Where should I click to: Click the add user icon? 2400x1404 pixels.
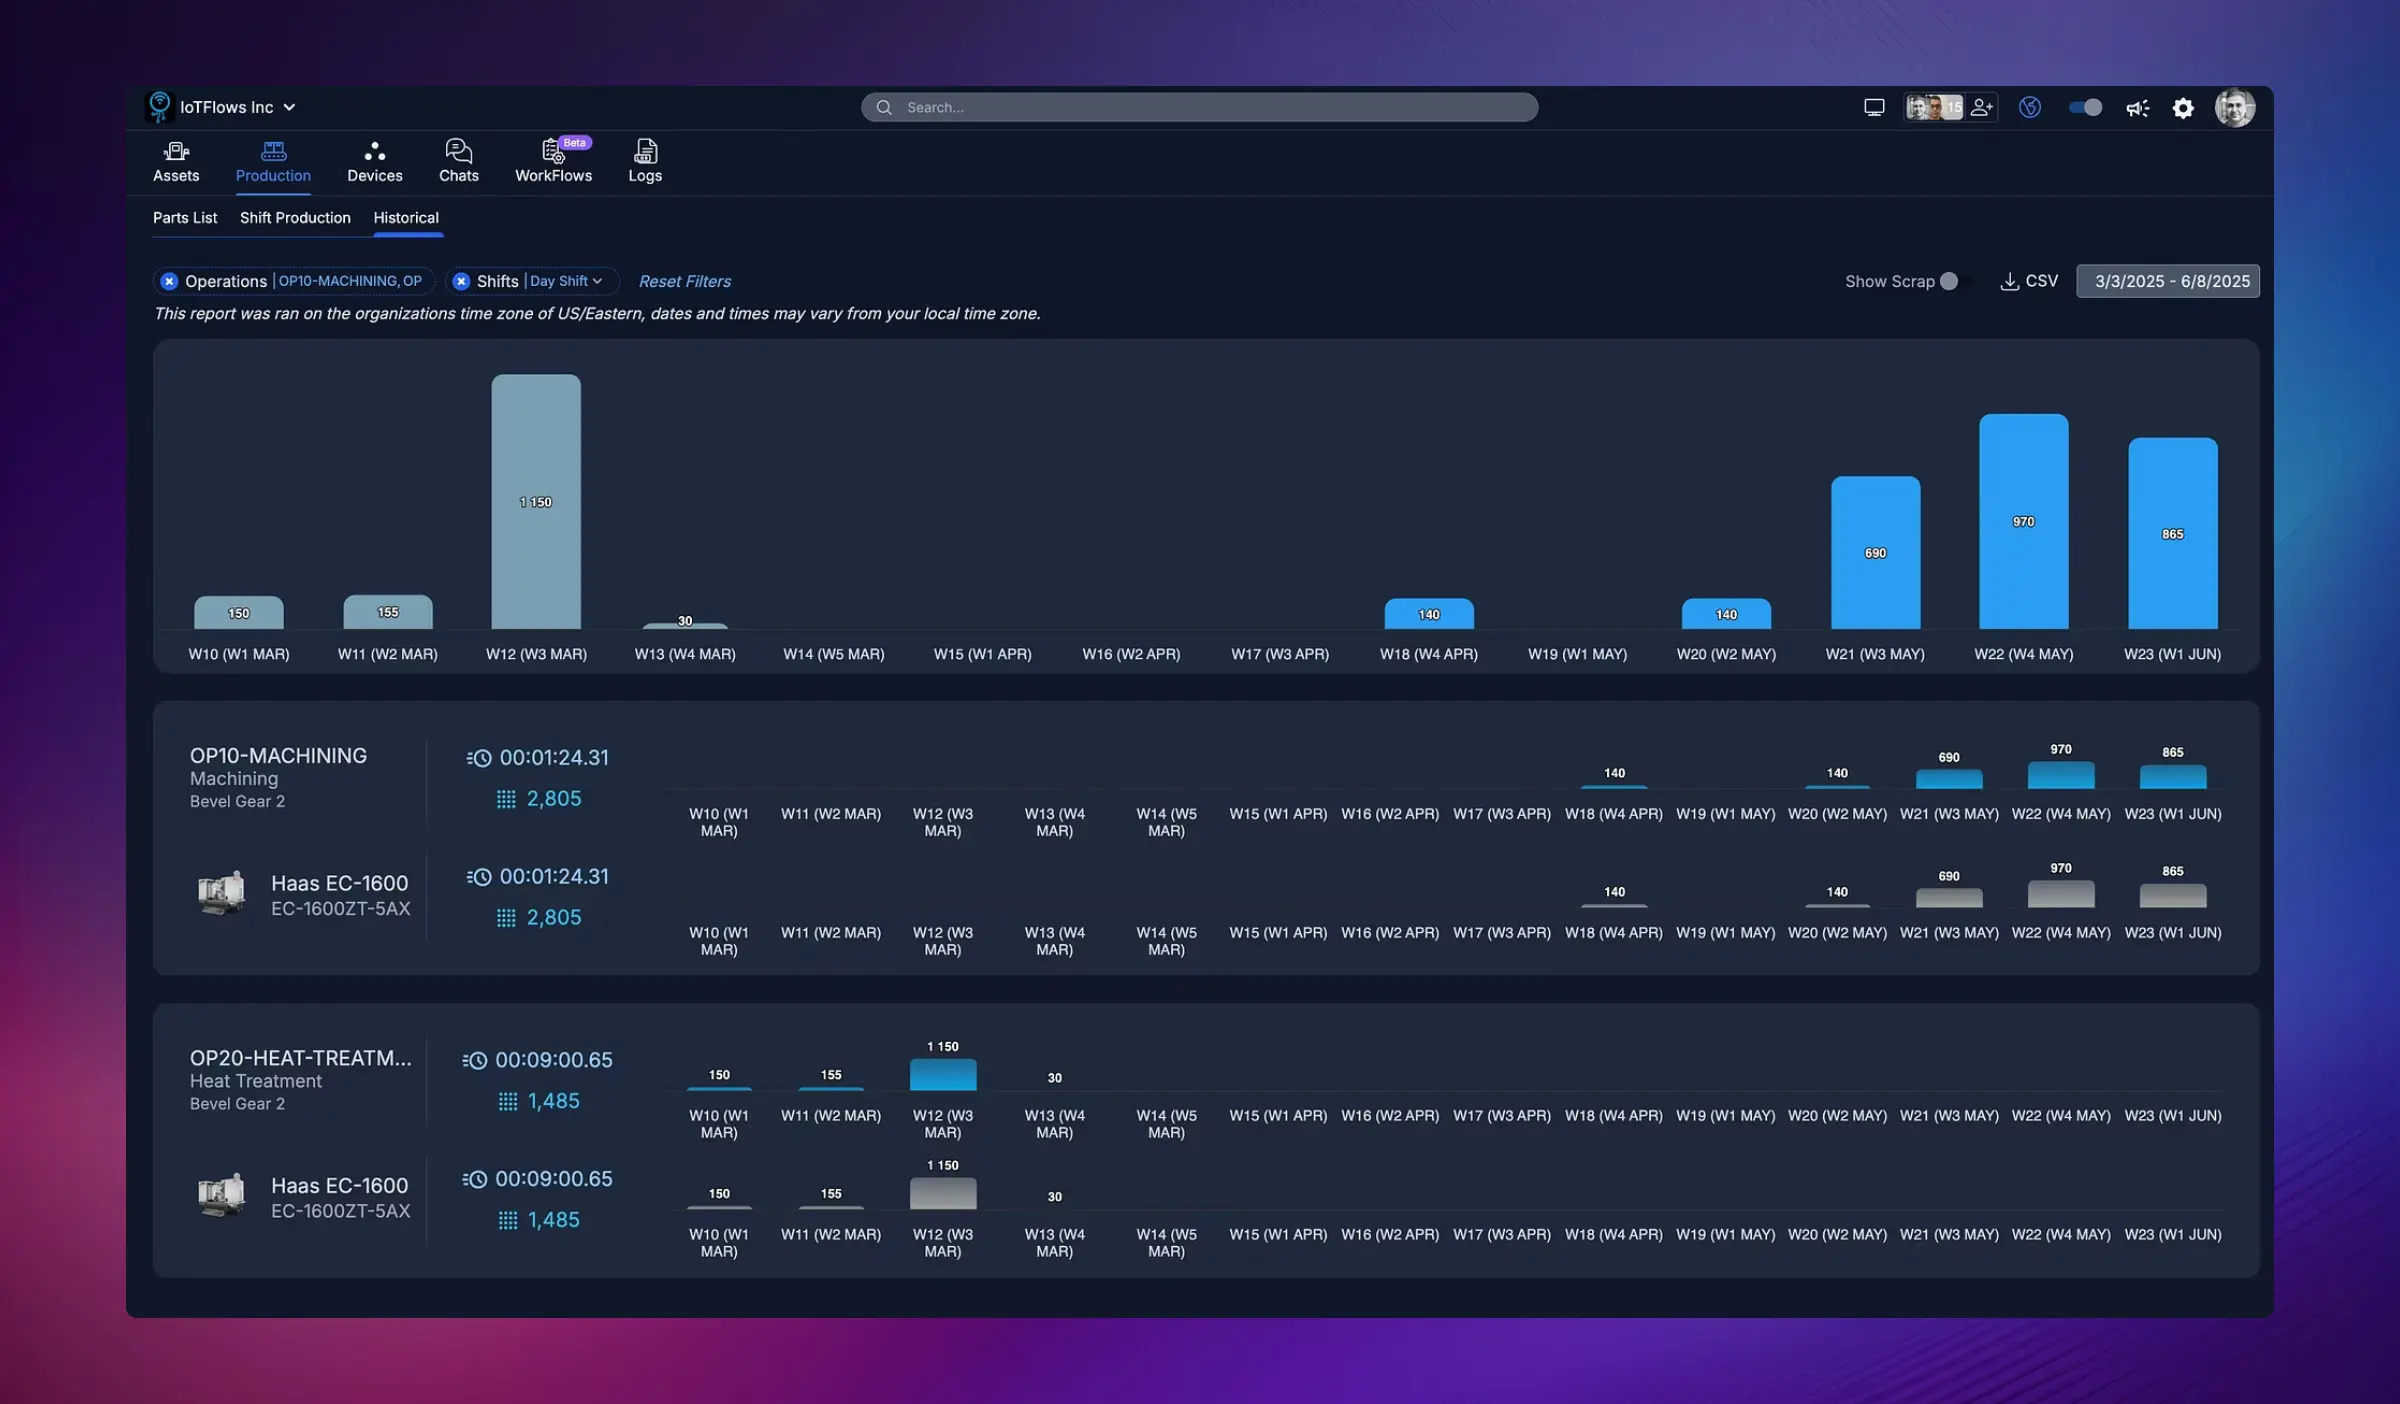(x=1981, y=107)
